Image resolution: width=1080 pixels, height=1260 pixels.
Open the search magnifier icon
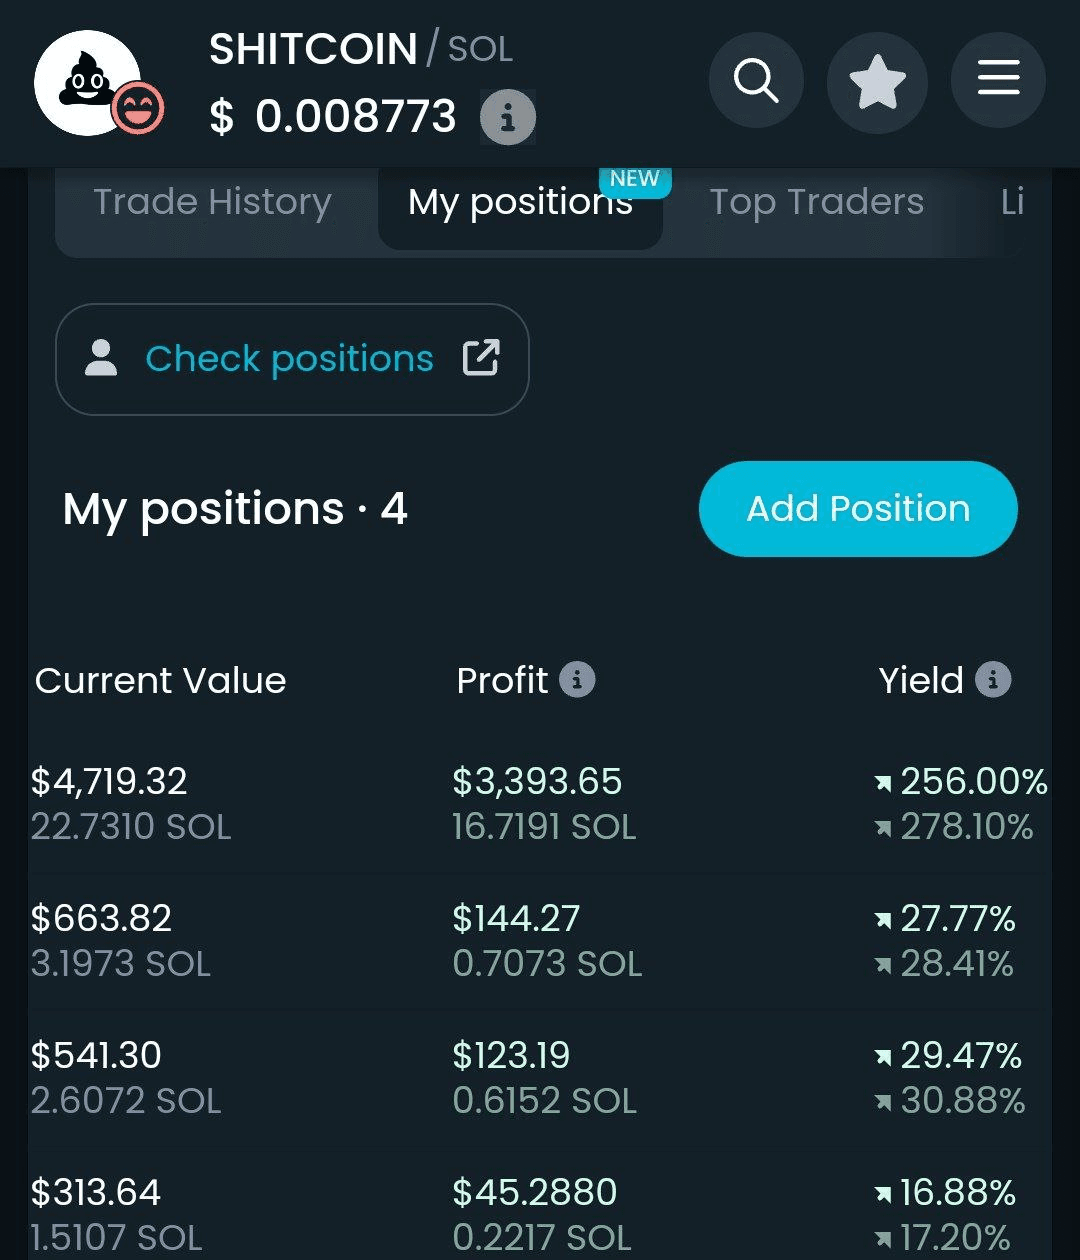tap(756, 80)
